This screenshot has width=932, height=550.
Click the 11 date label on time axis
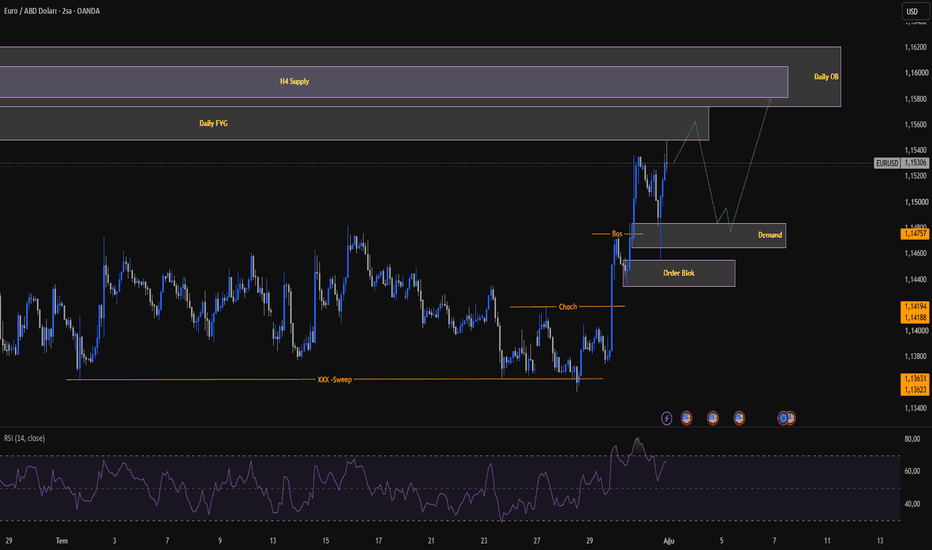click(x=827, y=540)
